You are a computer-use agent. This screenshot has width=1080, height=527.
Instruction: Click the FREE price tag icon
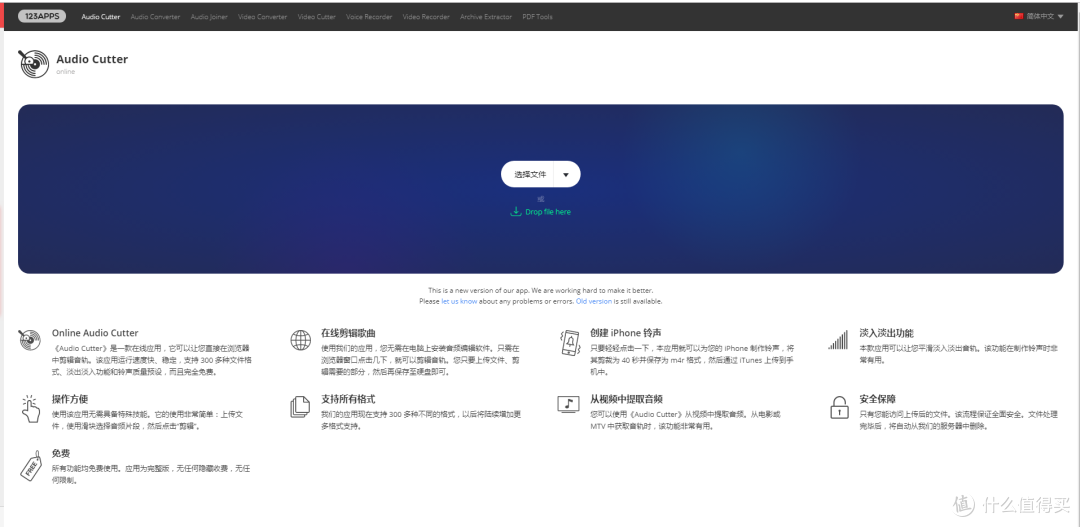coord(30,466)
